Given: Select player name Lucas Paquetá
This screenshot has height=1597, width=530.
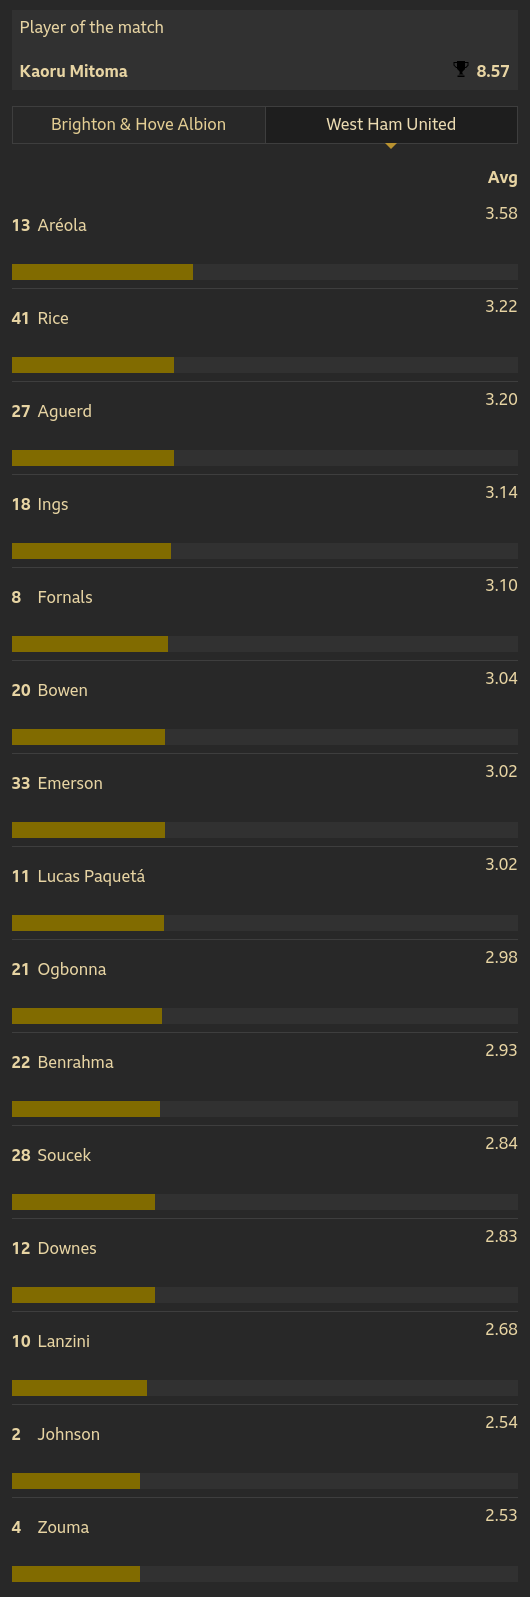Looking at the screenshot, I should pos(91,876).
